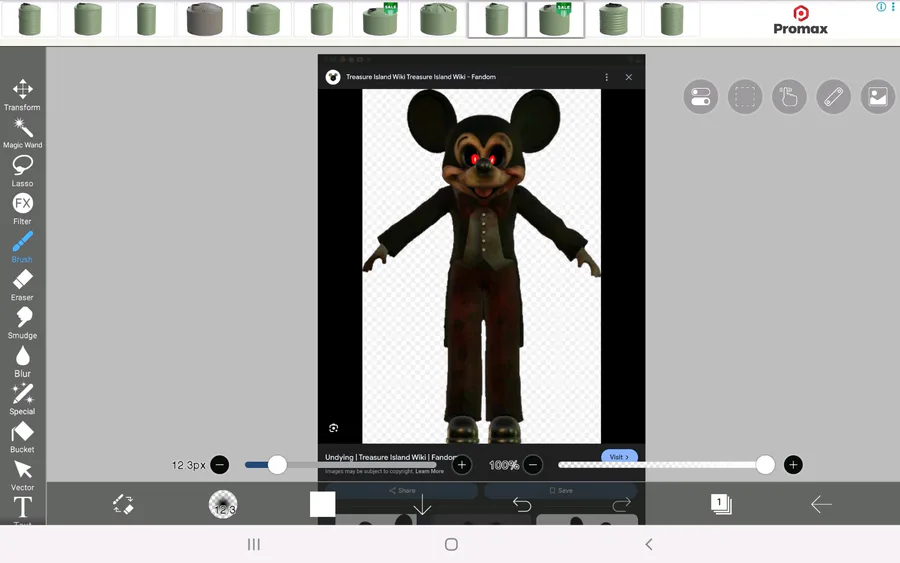Open the white color swatch

(323, 504)
